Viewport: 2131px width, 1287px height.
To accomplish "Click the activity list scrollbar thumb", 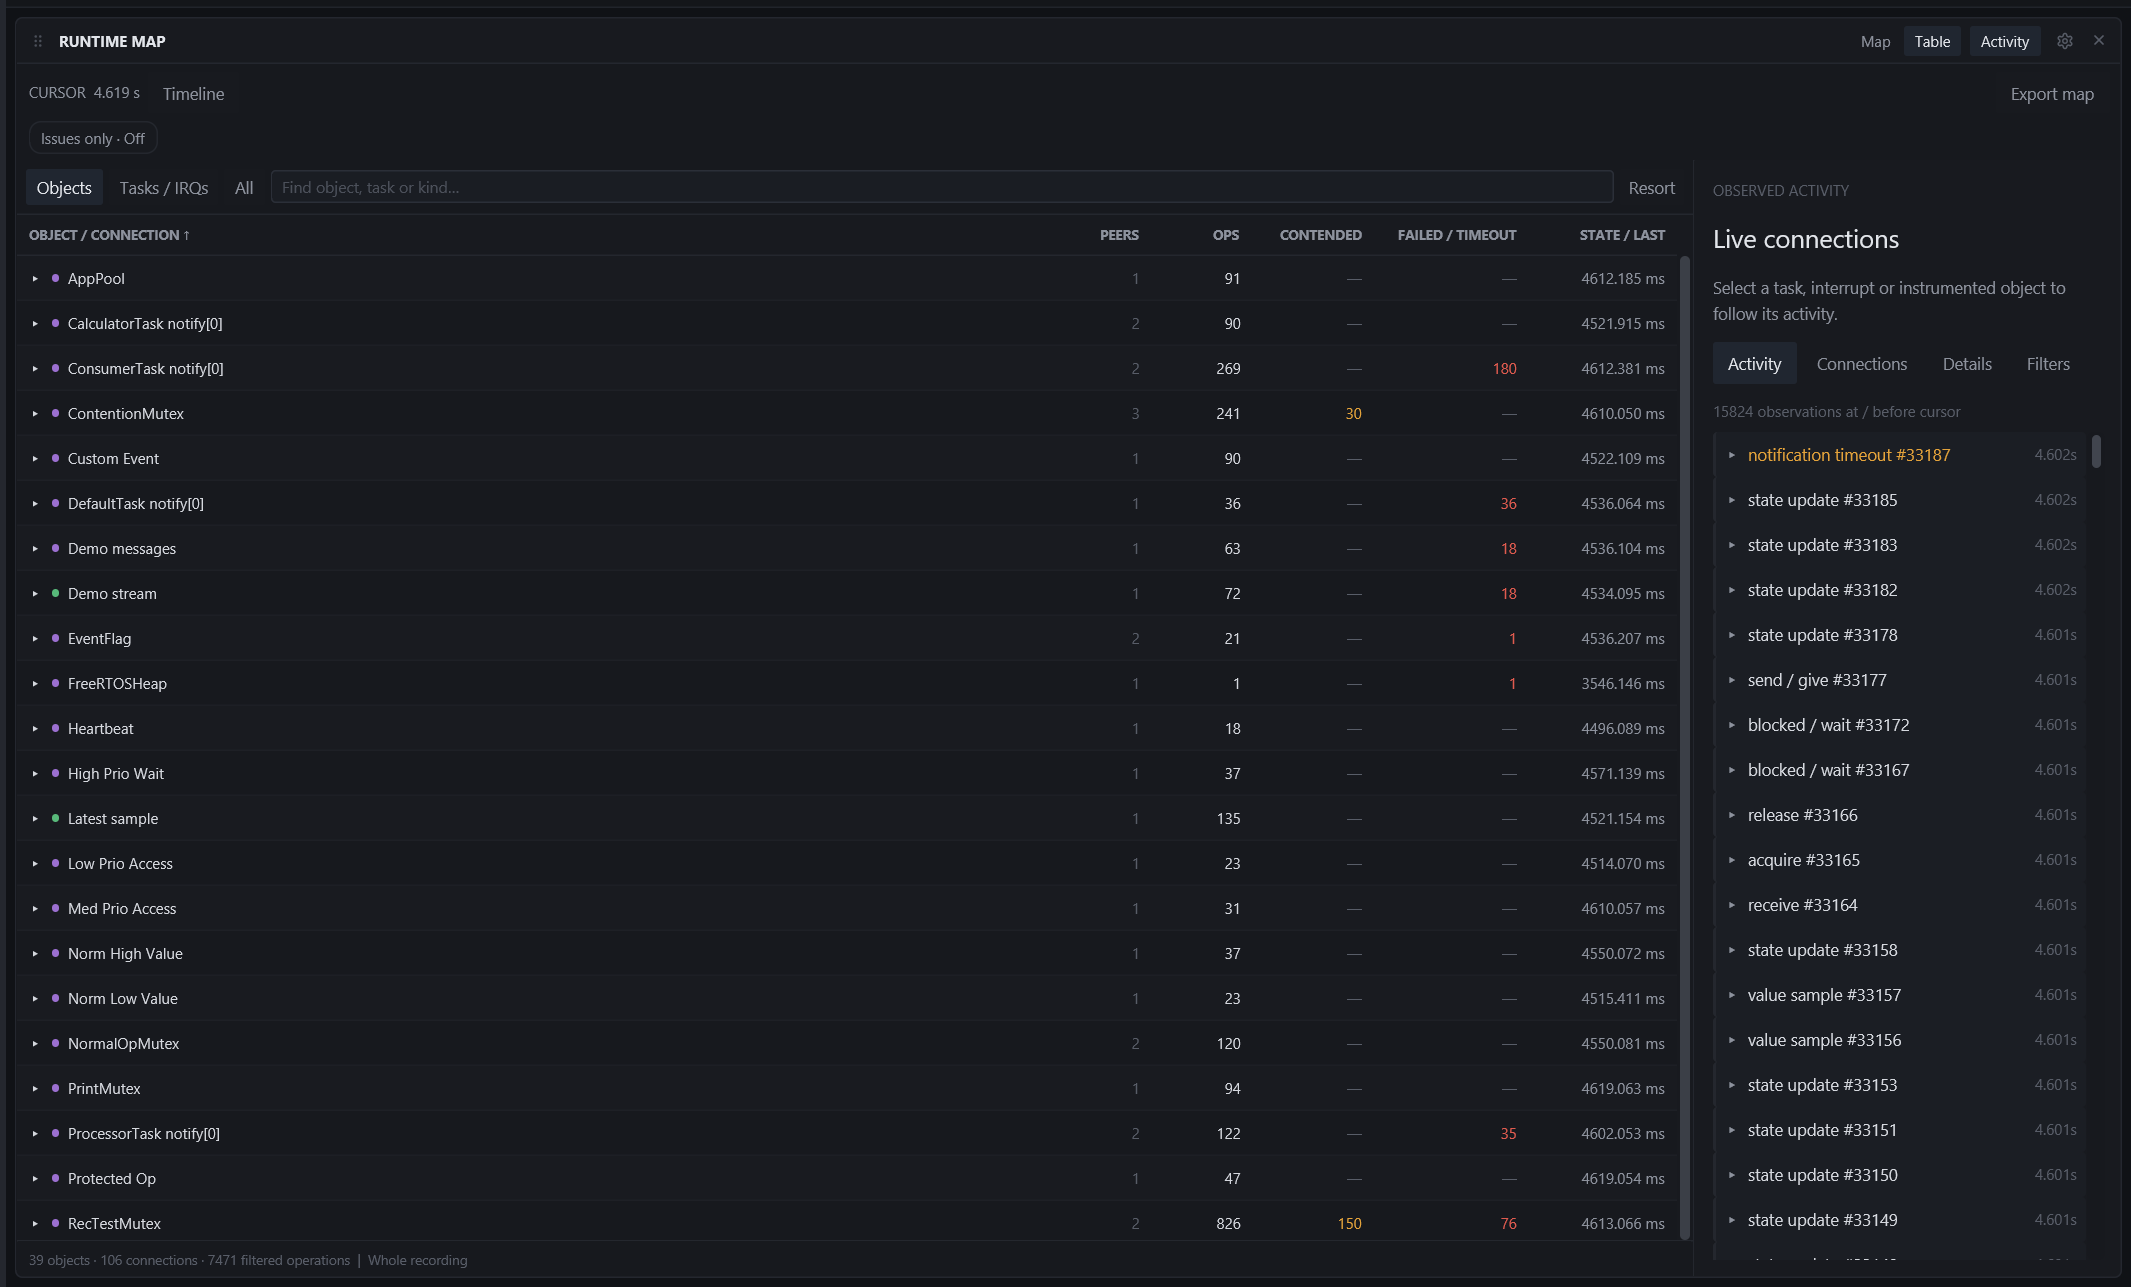I will pyautogui.click(x=2096, y=451).
